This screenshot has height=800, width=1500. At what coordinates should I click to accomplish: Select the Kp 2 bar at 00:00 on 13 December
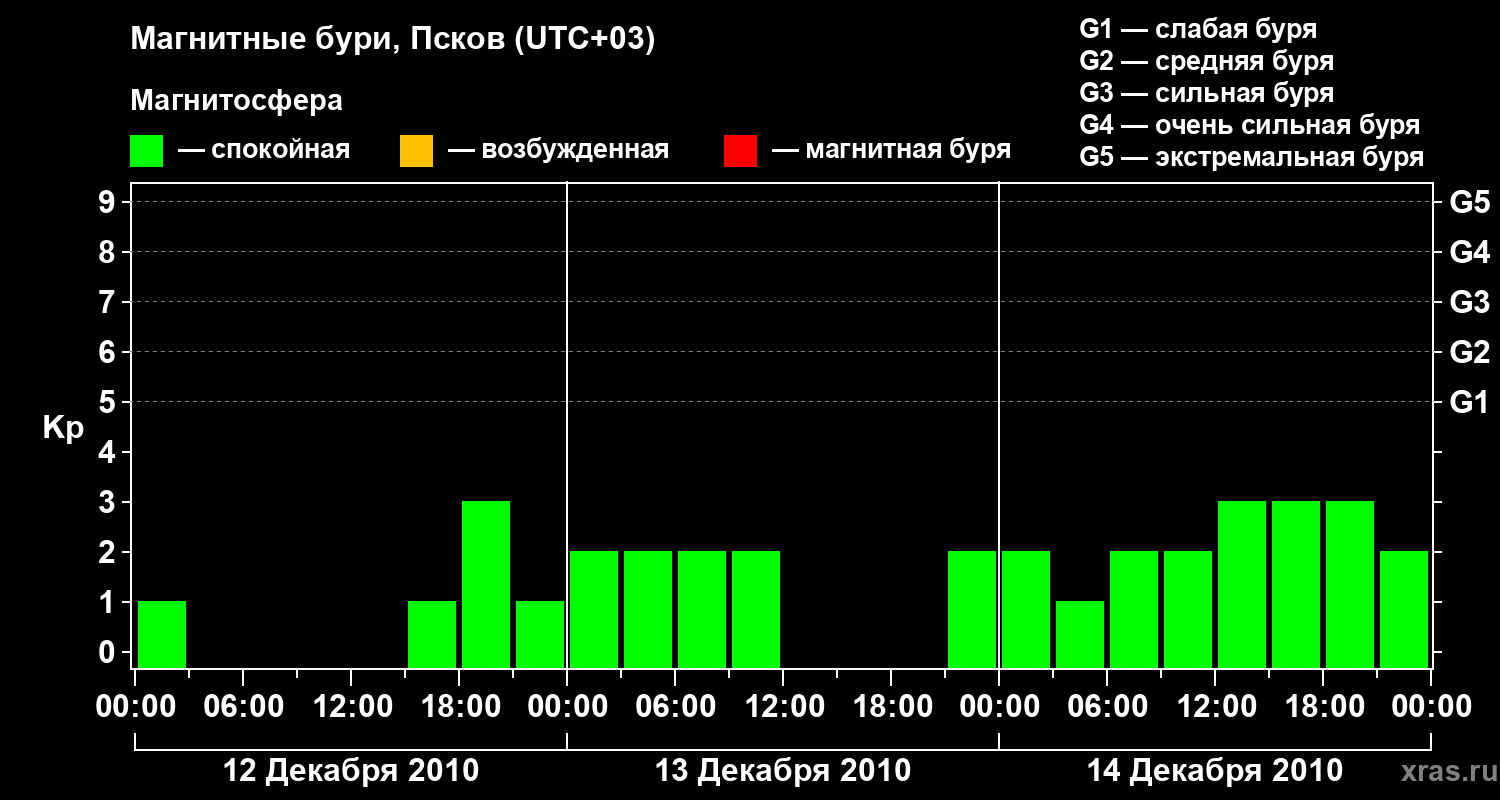pyautogui.click(x=594, y=609)
